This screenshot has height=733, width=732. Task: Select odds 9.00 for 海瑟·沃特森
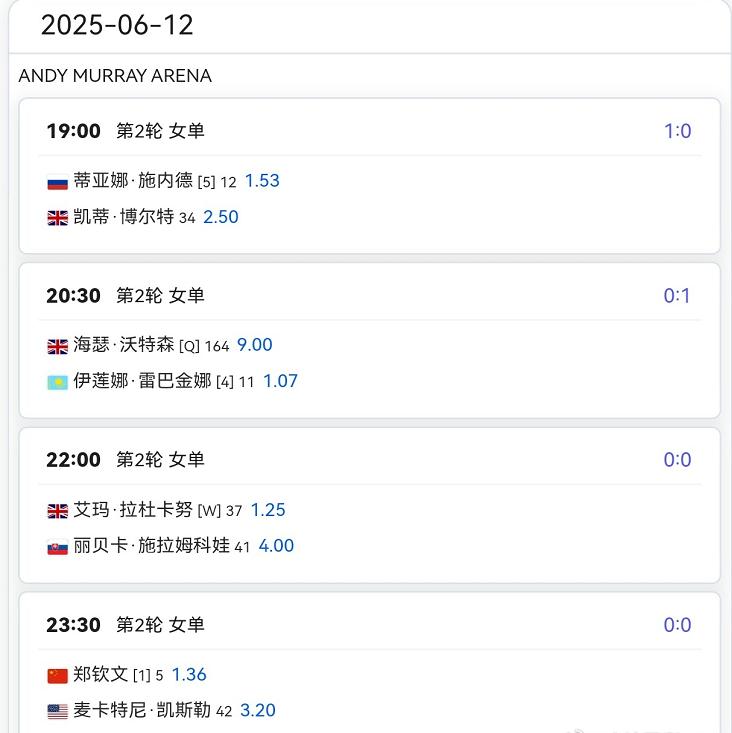click(255, 345)
